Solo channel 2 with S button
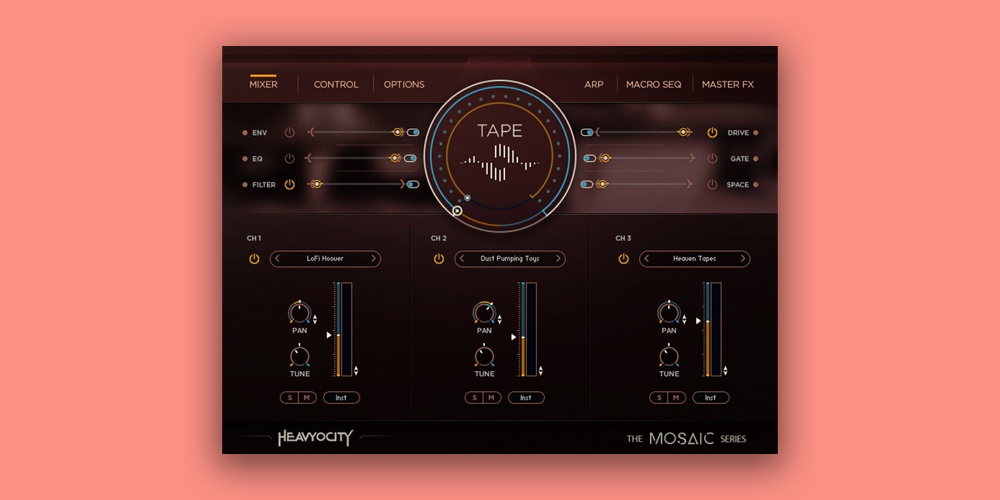Image resolution: width=1000 pixels, height=500 pixels. [x=474, y=398]
